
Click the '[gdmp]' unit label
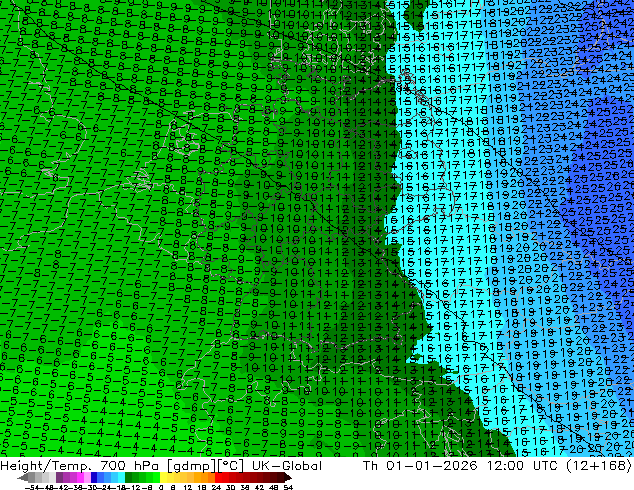(x=190, y=466)
